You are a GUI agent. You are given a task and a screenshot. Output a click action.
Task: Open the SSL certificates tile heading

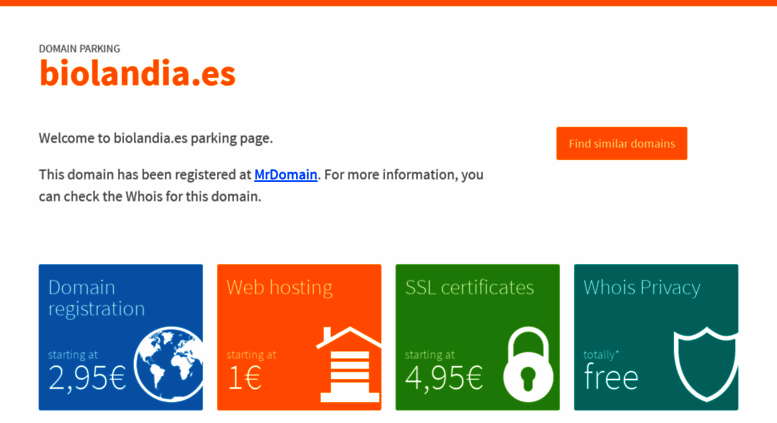click(x=469, y=287)
